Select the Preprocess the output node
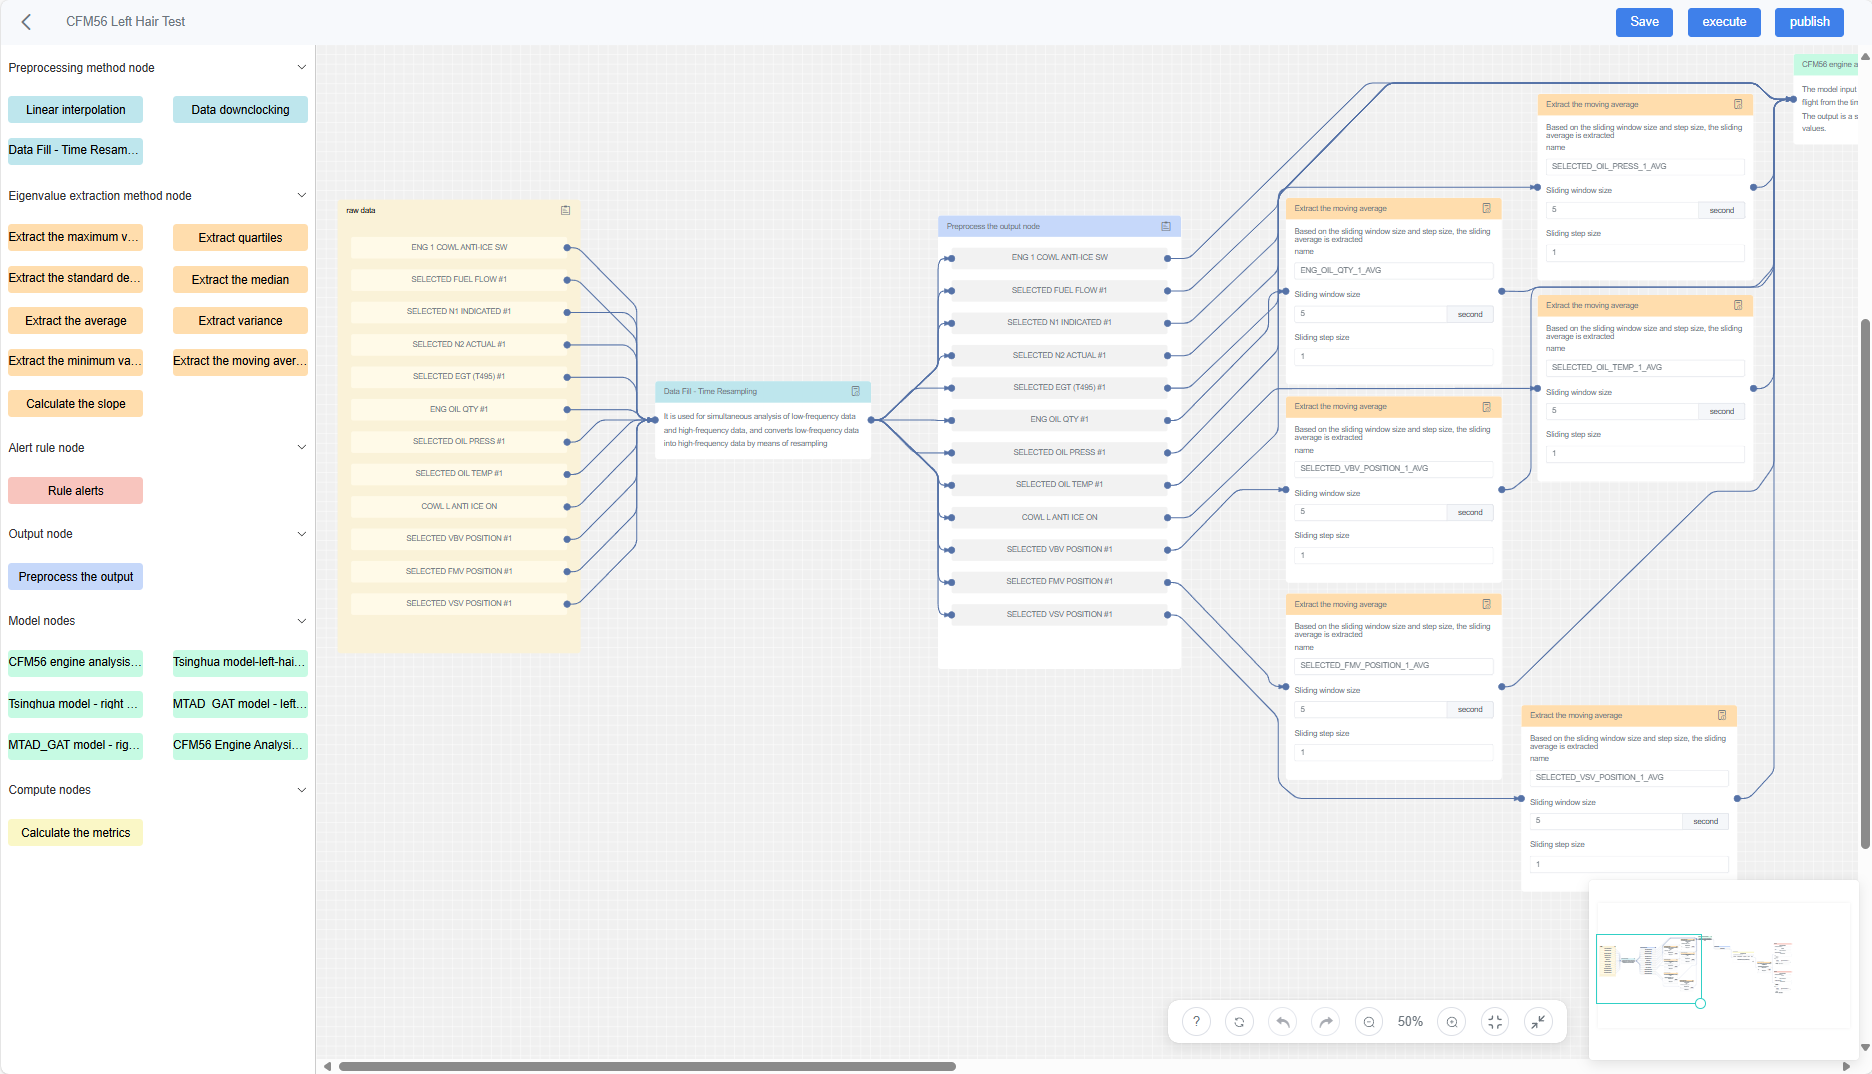The height and width of the screenshot is (1074, 1872). pos(75,576)
